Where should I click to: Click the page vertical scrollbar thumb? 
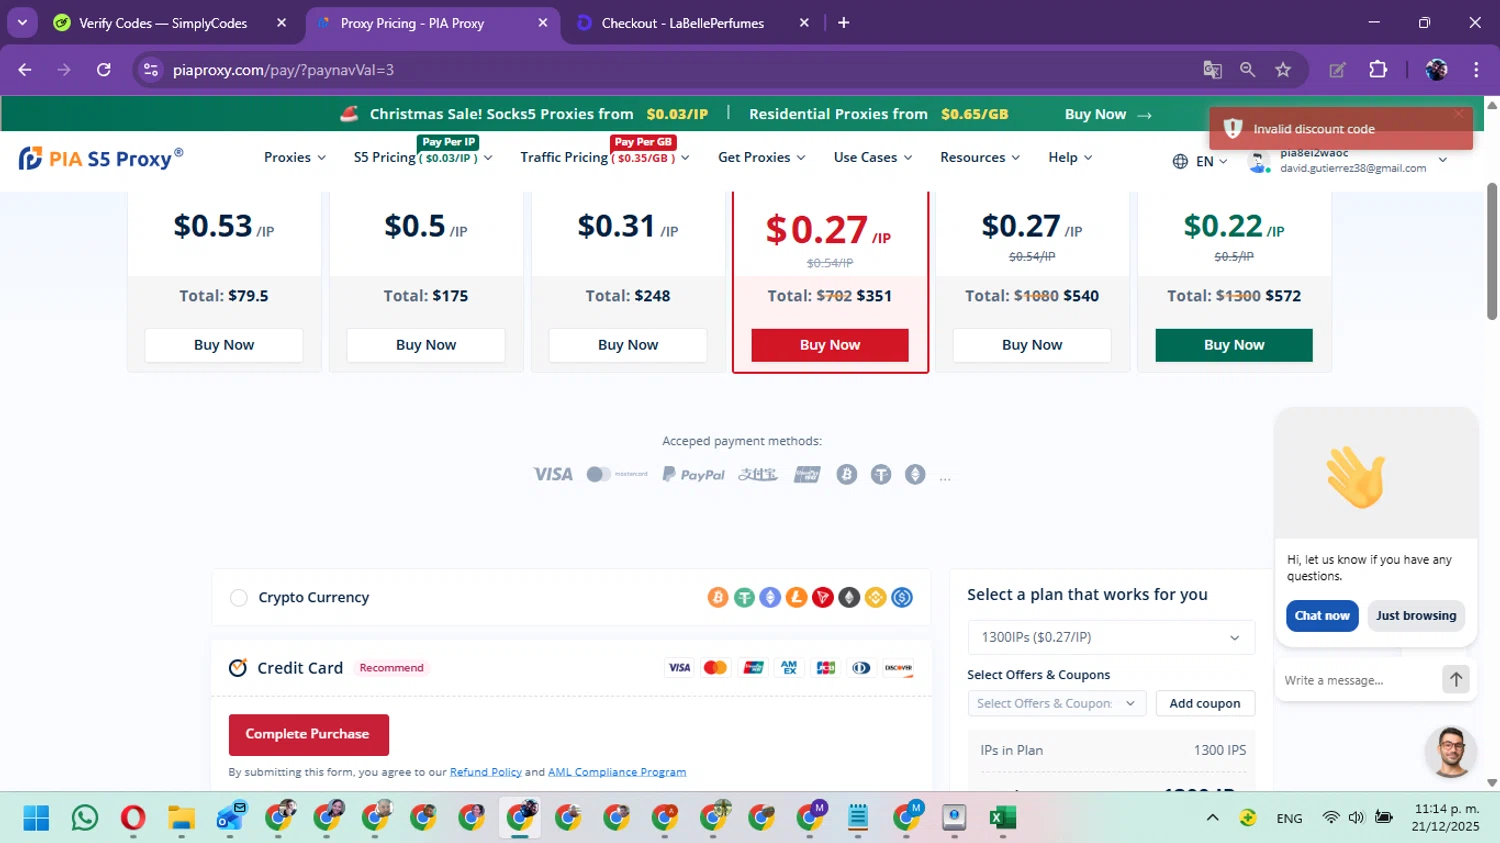[x=1492, y=251]
